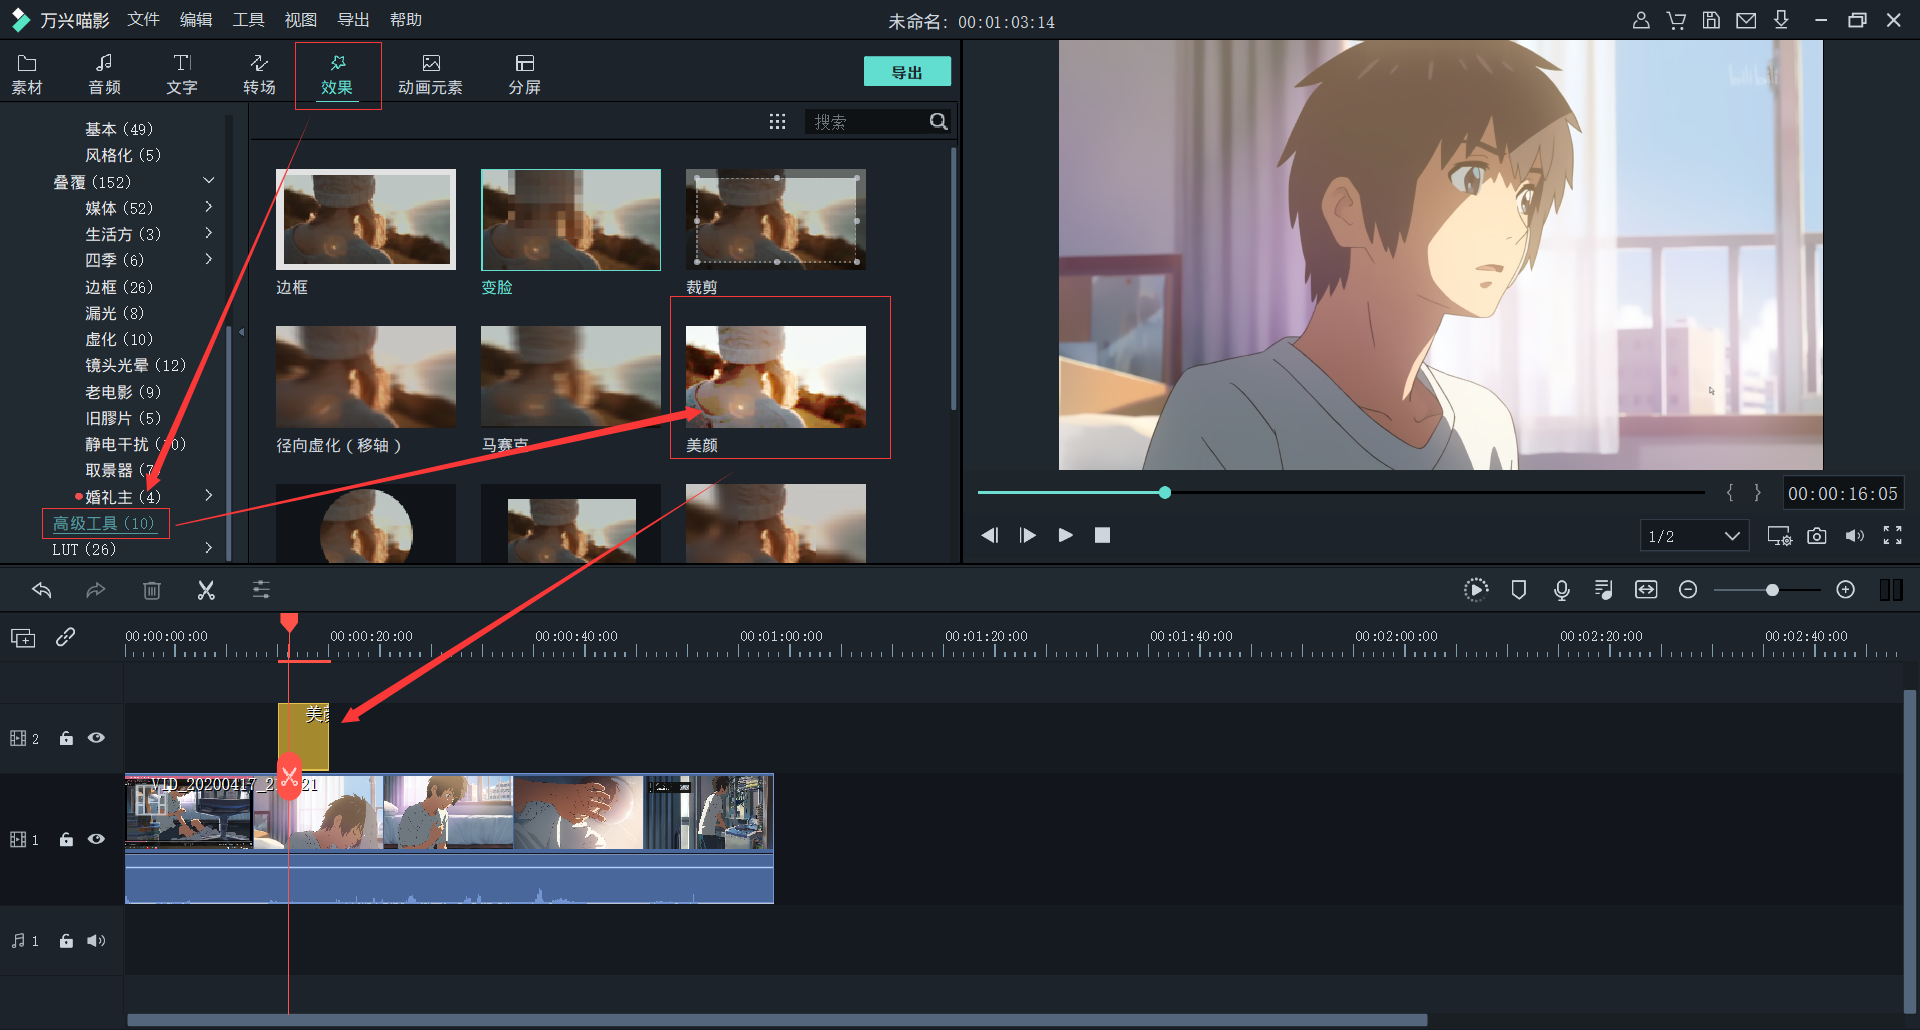Enter fullscreen preview mode

1892,536
